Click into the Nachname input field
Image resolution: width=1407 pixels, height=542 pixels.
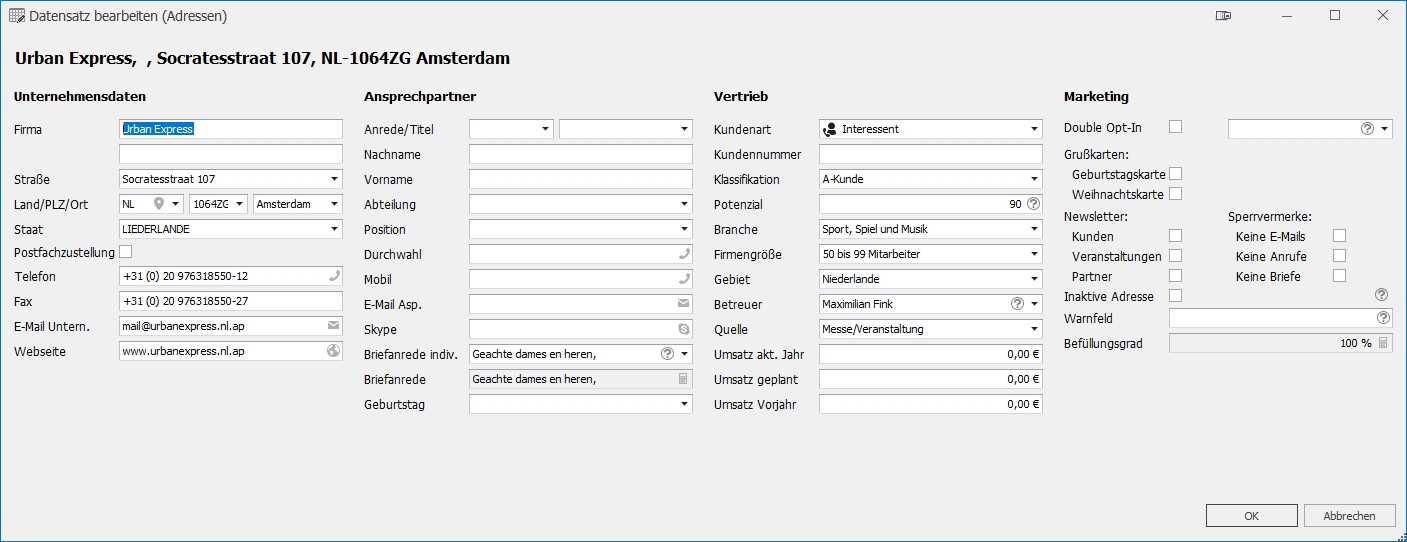[580, 154]
